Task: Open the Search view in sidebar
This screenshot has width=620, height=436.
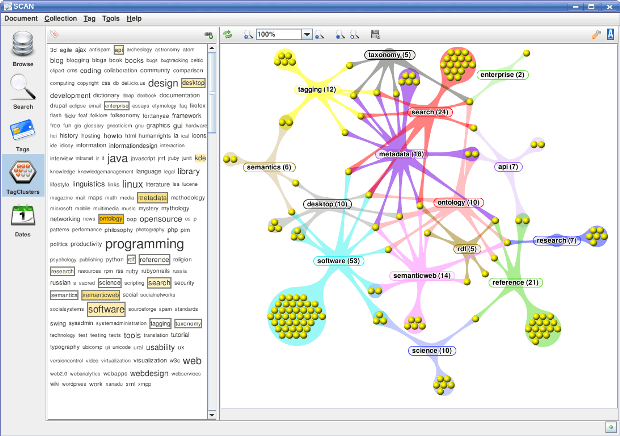Action: pos(23,92)
